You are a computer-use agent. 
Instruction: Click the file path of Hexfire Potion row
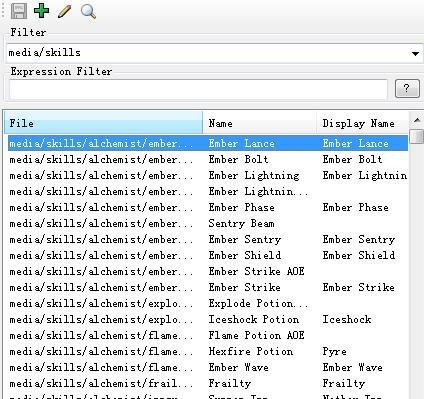[101, 352]
